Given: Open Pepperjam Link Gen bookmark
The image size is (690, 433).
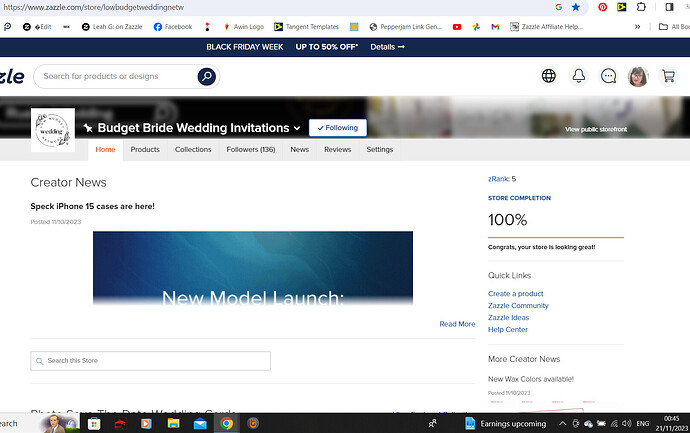Looking at the screenshot, I should [405, 27].
